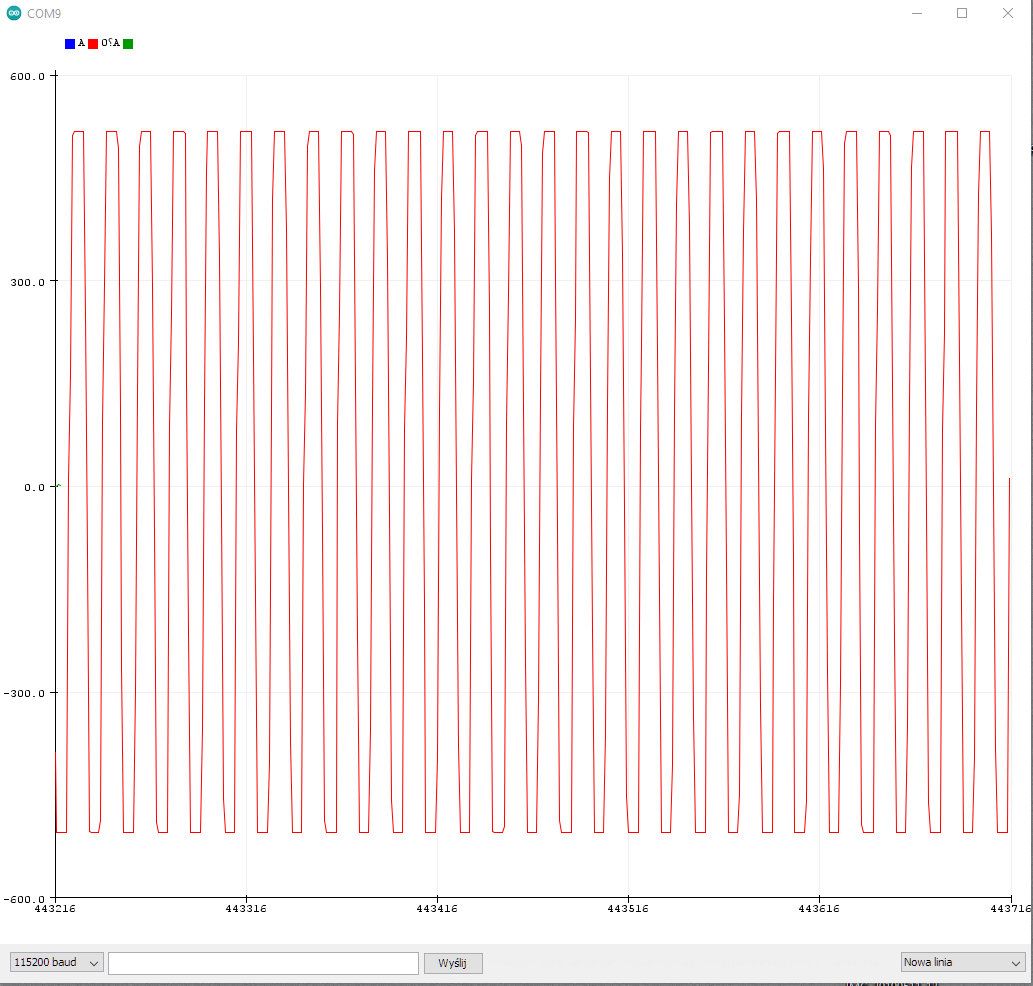Click the 443516 x-axis label
Screen dimensions: 1033x986
(628, 908)
